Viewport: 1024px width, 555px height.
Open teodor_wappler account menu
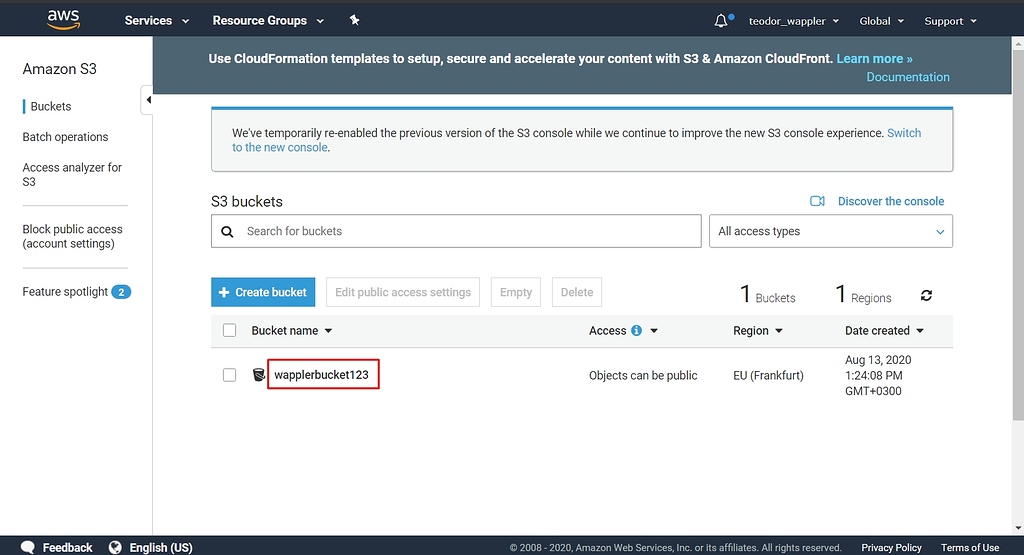pos(793,21)
